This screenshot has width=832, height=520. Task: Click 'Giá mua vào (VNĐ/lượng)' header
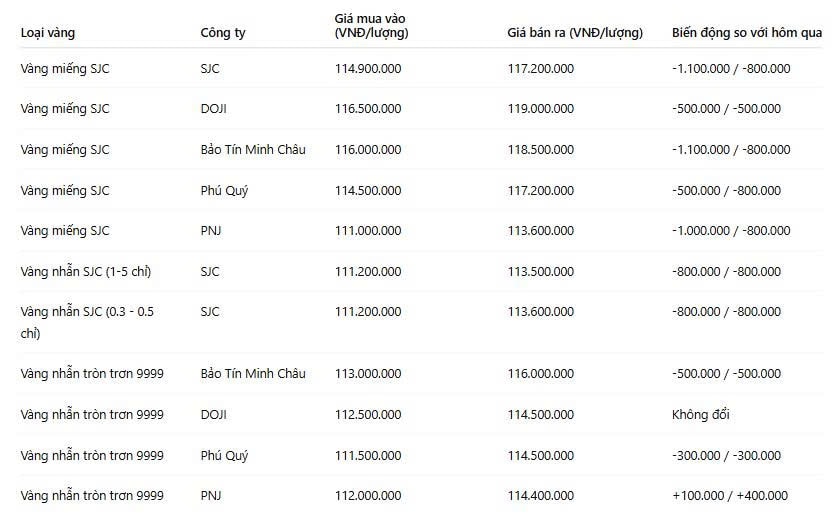[x=371, y=25]
